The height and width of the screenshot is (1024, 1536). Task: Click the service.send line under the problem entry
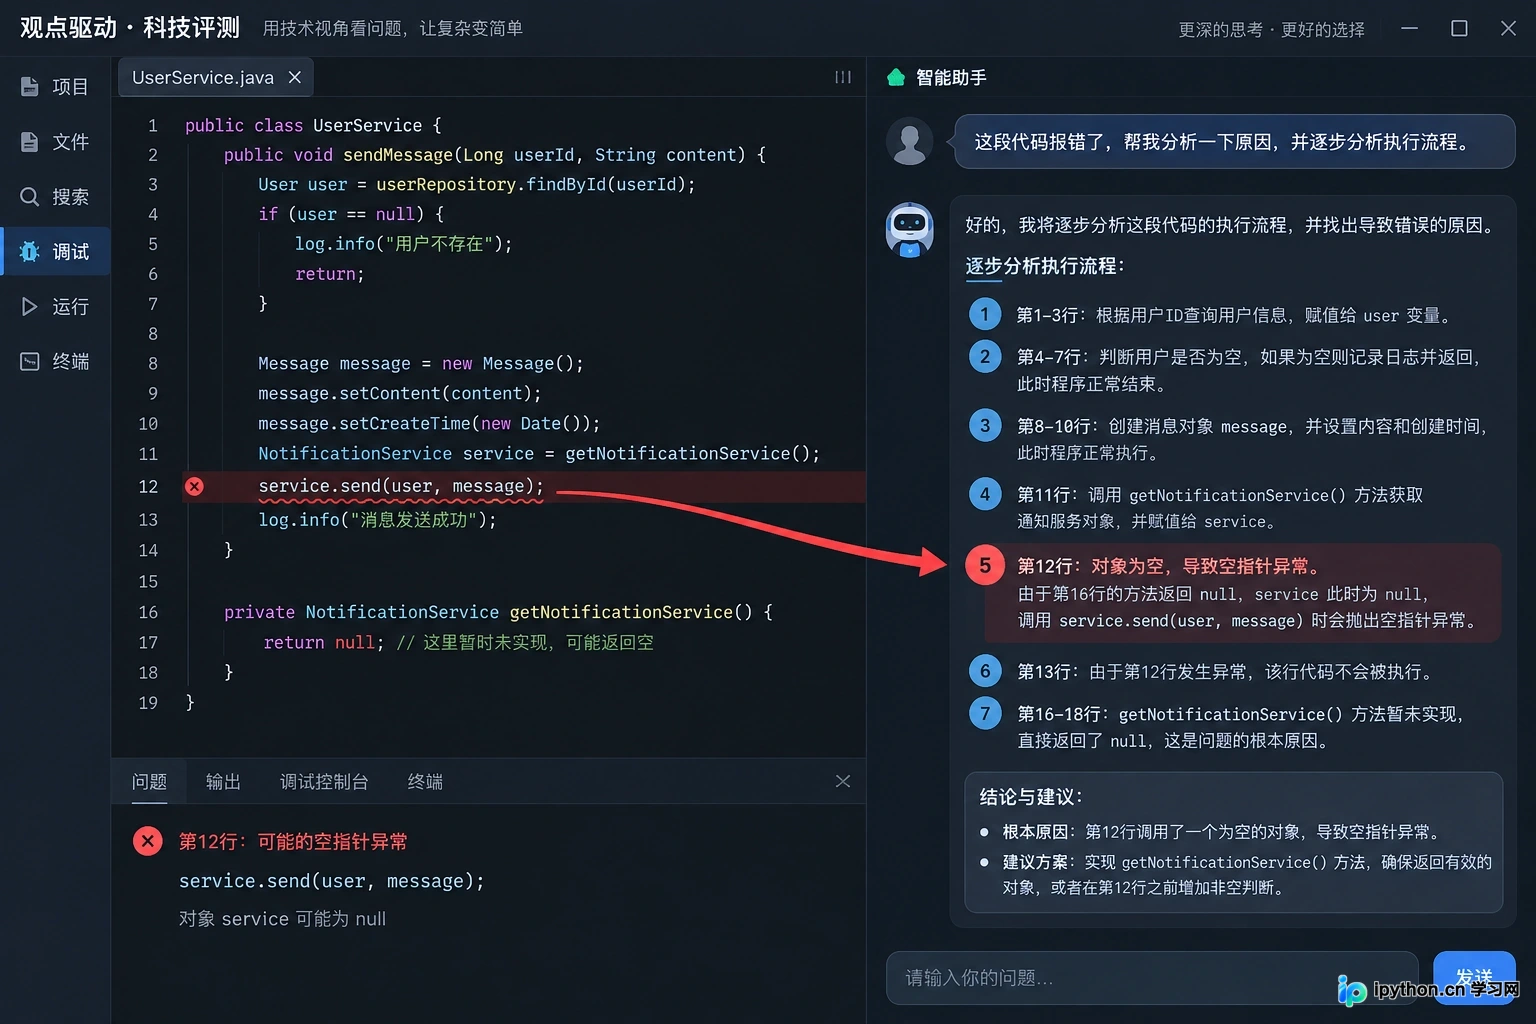click(x=332, y=881)
